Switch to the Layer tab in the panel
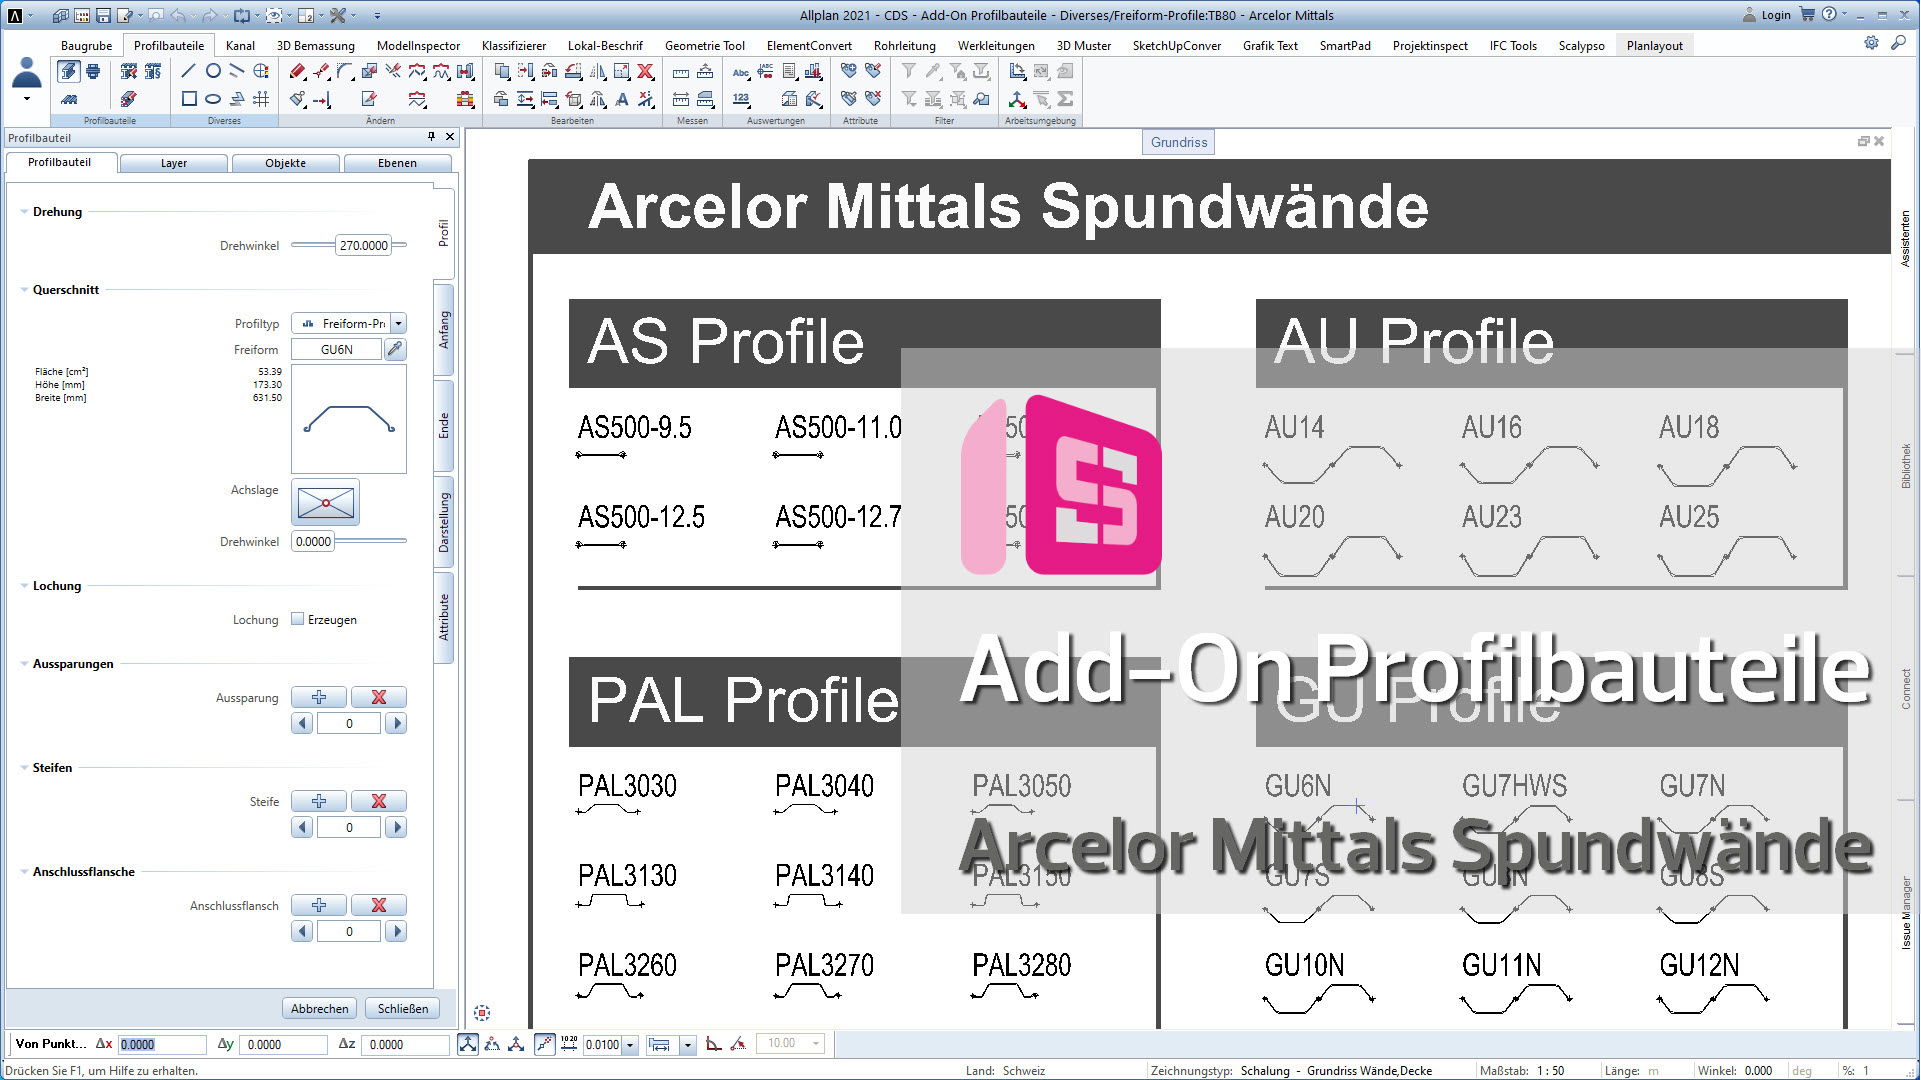This screenshot has width=1921, height=1080. pyautogui.click(x=174, y=162)
